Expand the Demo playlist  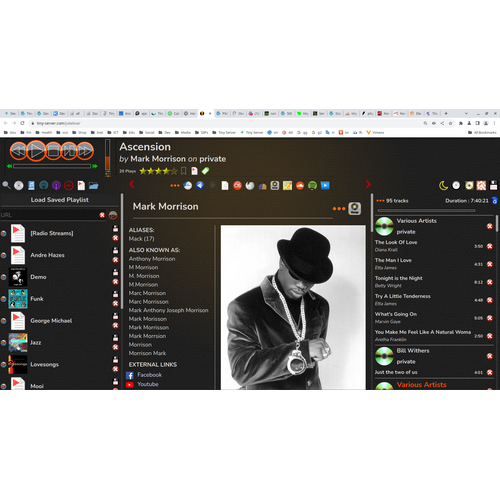pos(3,277)
